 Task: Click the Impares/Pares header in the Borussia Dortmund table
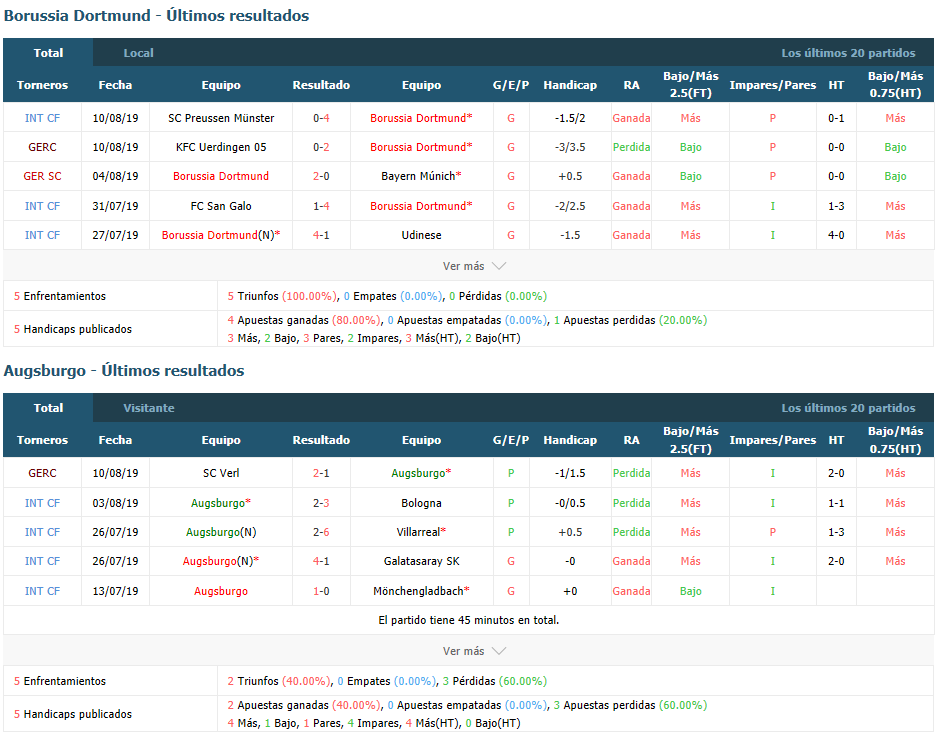pyautogui.click(x=773, y=85)
